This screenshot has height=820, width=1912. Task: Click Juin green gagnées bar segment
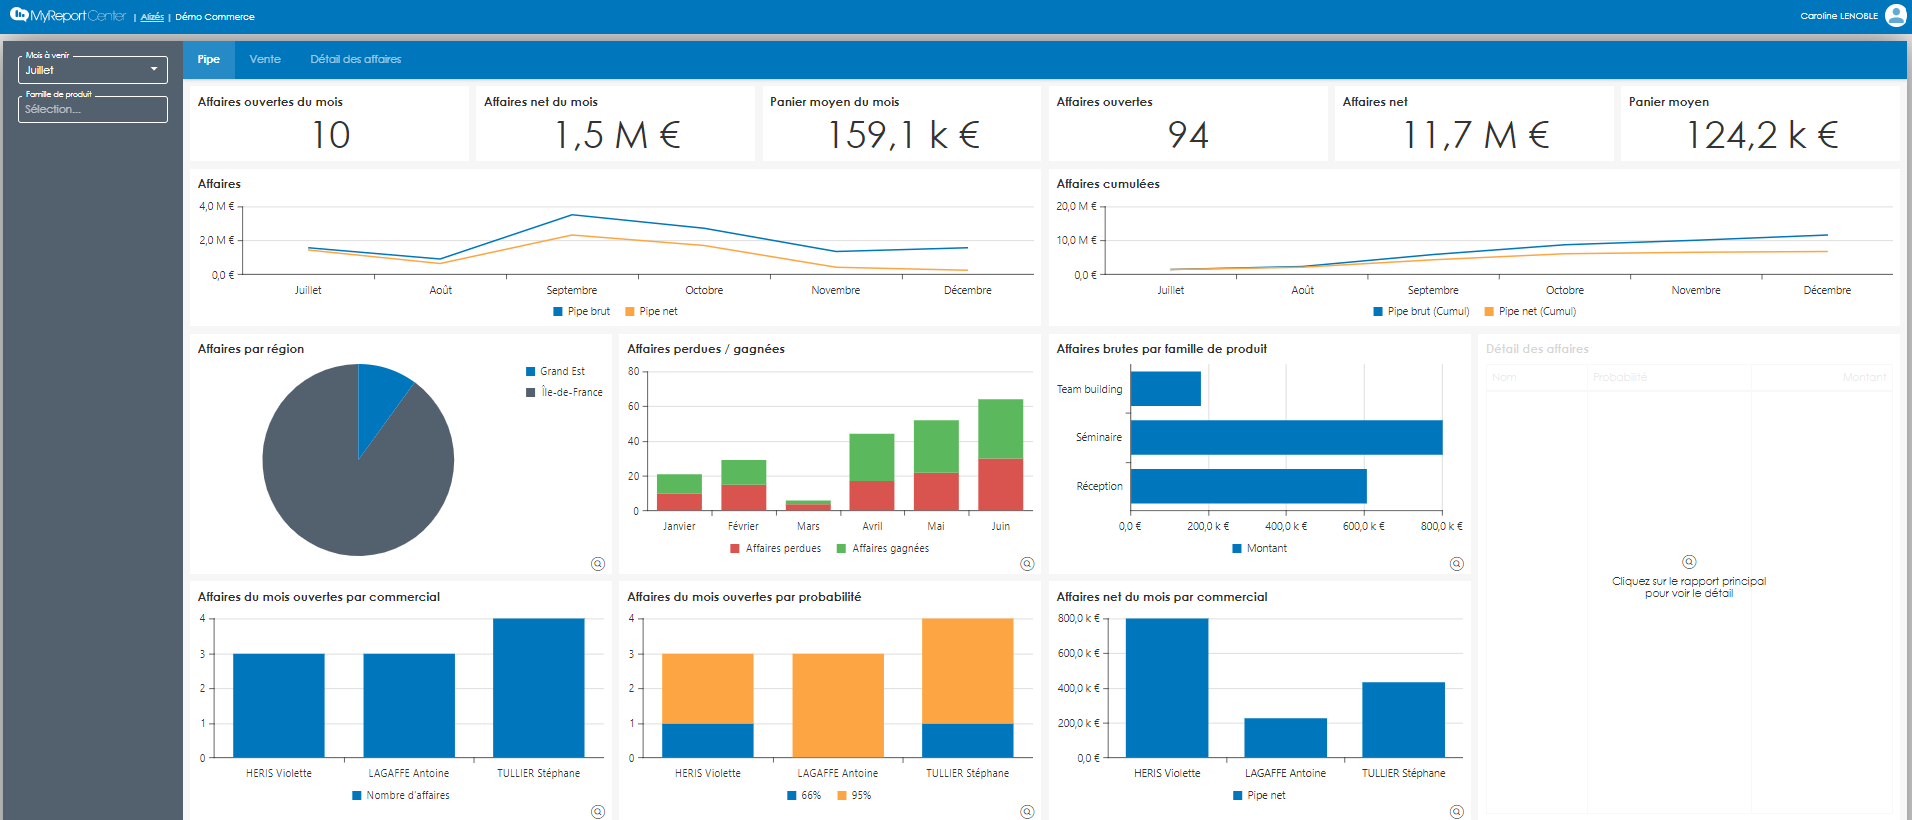(1000, 429)
